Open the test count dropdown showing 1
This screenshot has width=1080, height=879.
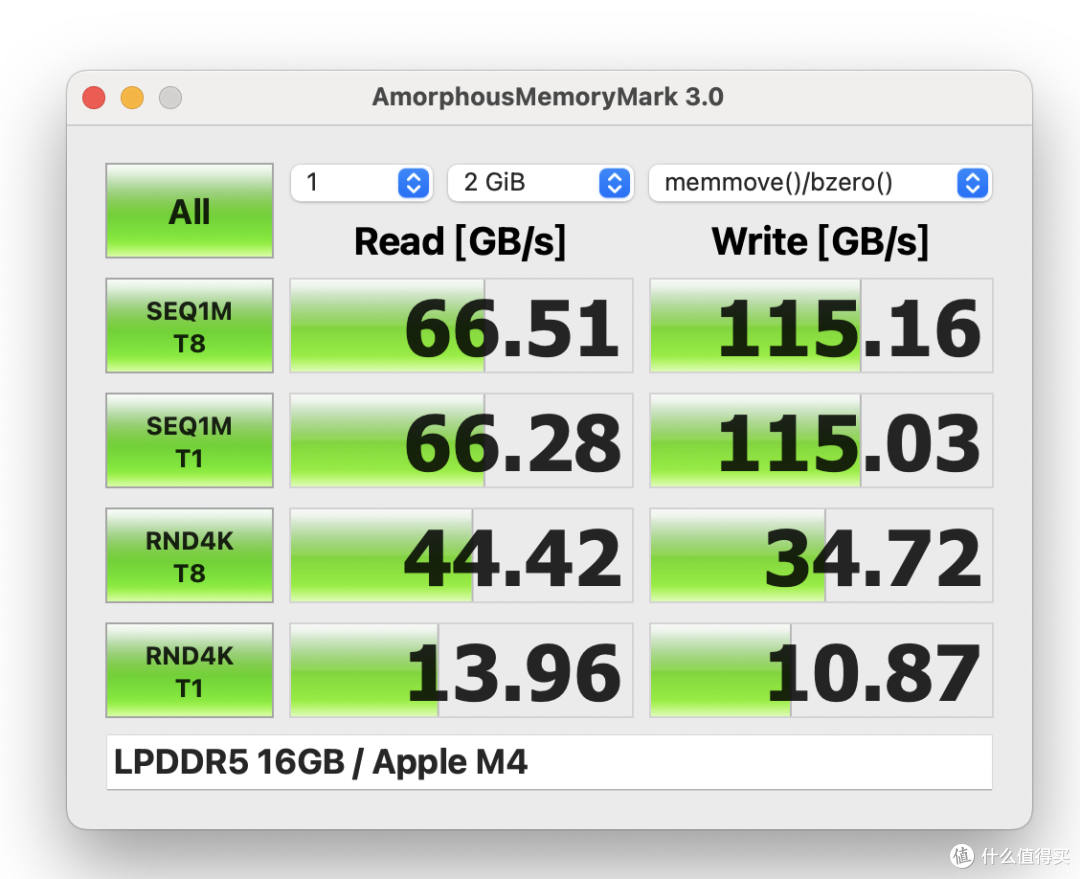[x=362, y=183]
